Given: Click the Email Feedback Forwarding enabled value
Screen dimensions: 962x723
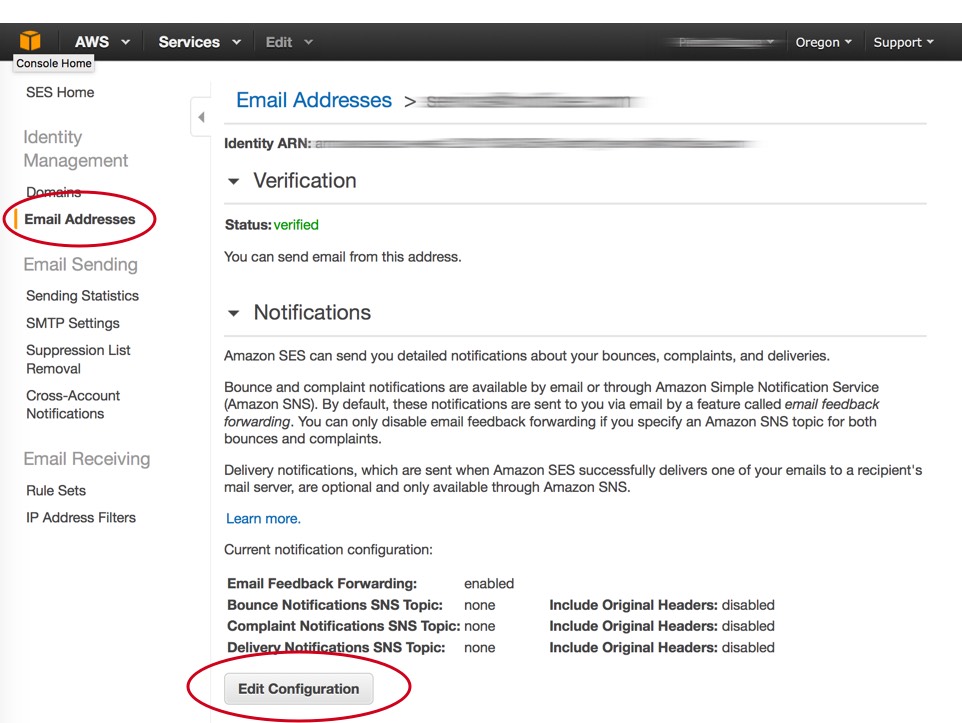Looking at the screenshot, I should click(x=489, y=583).
